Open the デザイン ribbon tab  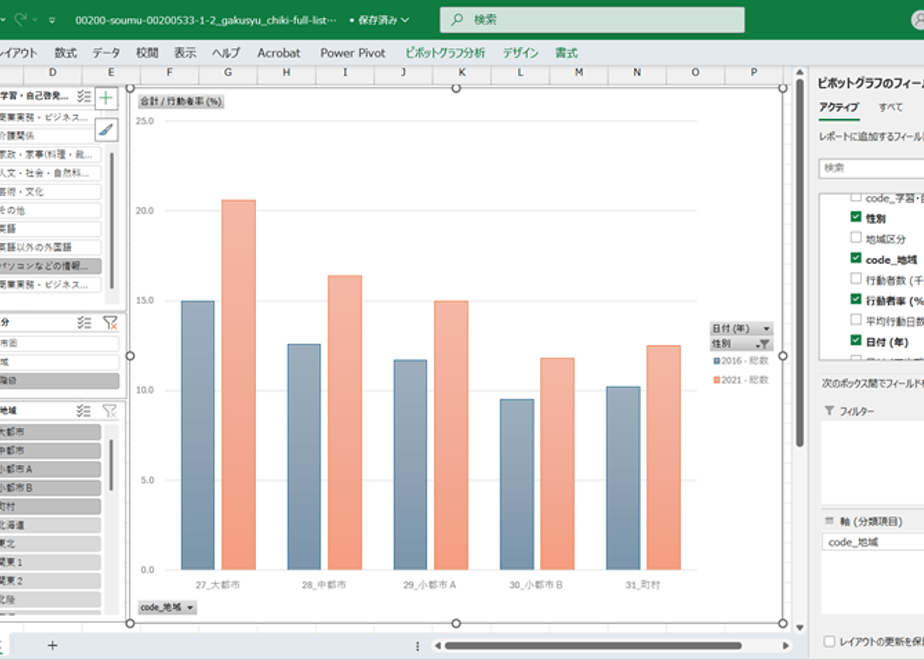(x=520, y=53)
